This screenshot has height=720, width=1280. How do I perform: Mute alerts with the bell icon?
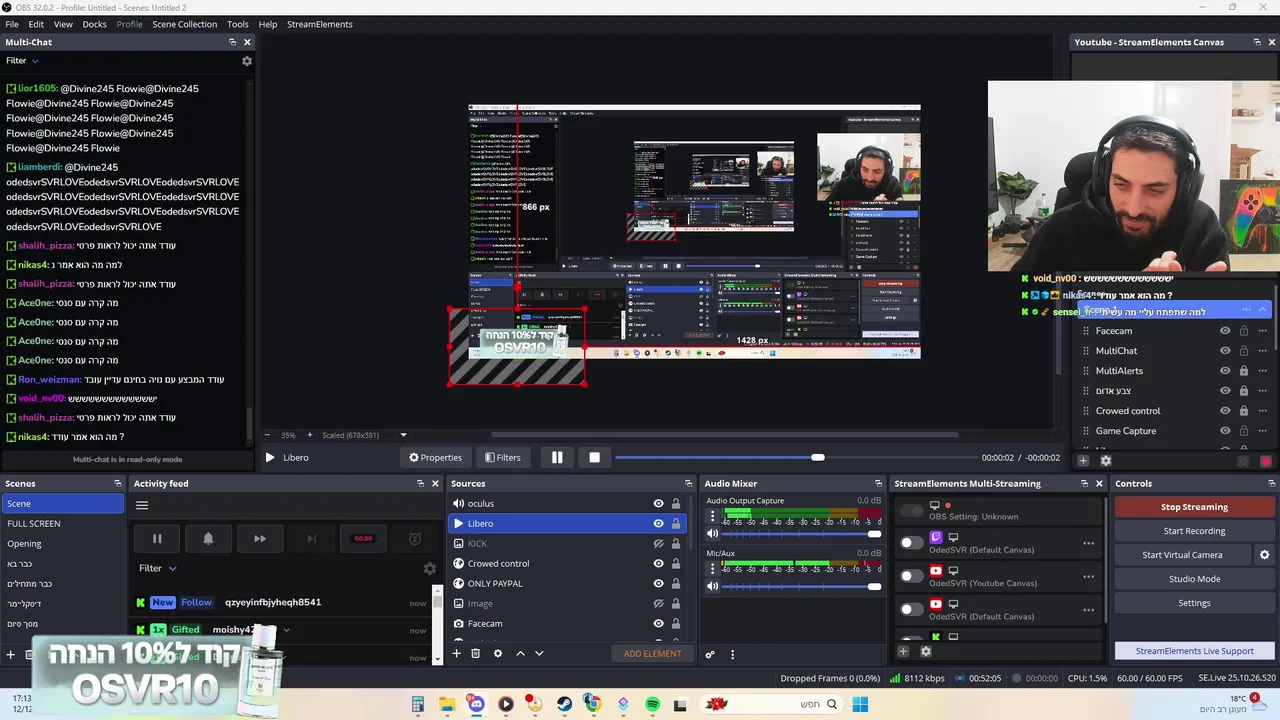[208, 539]
